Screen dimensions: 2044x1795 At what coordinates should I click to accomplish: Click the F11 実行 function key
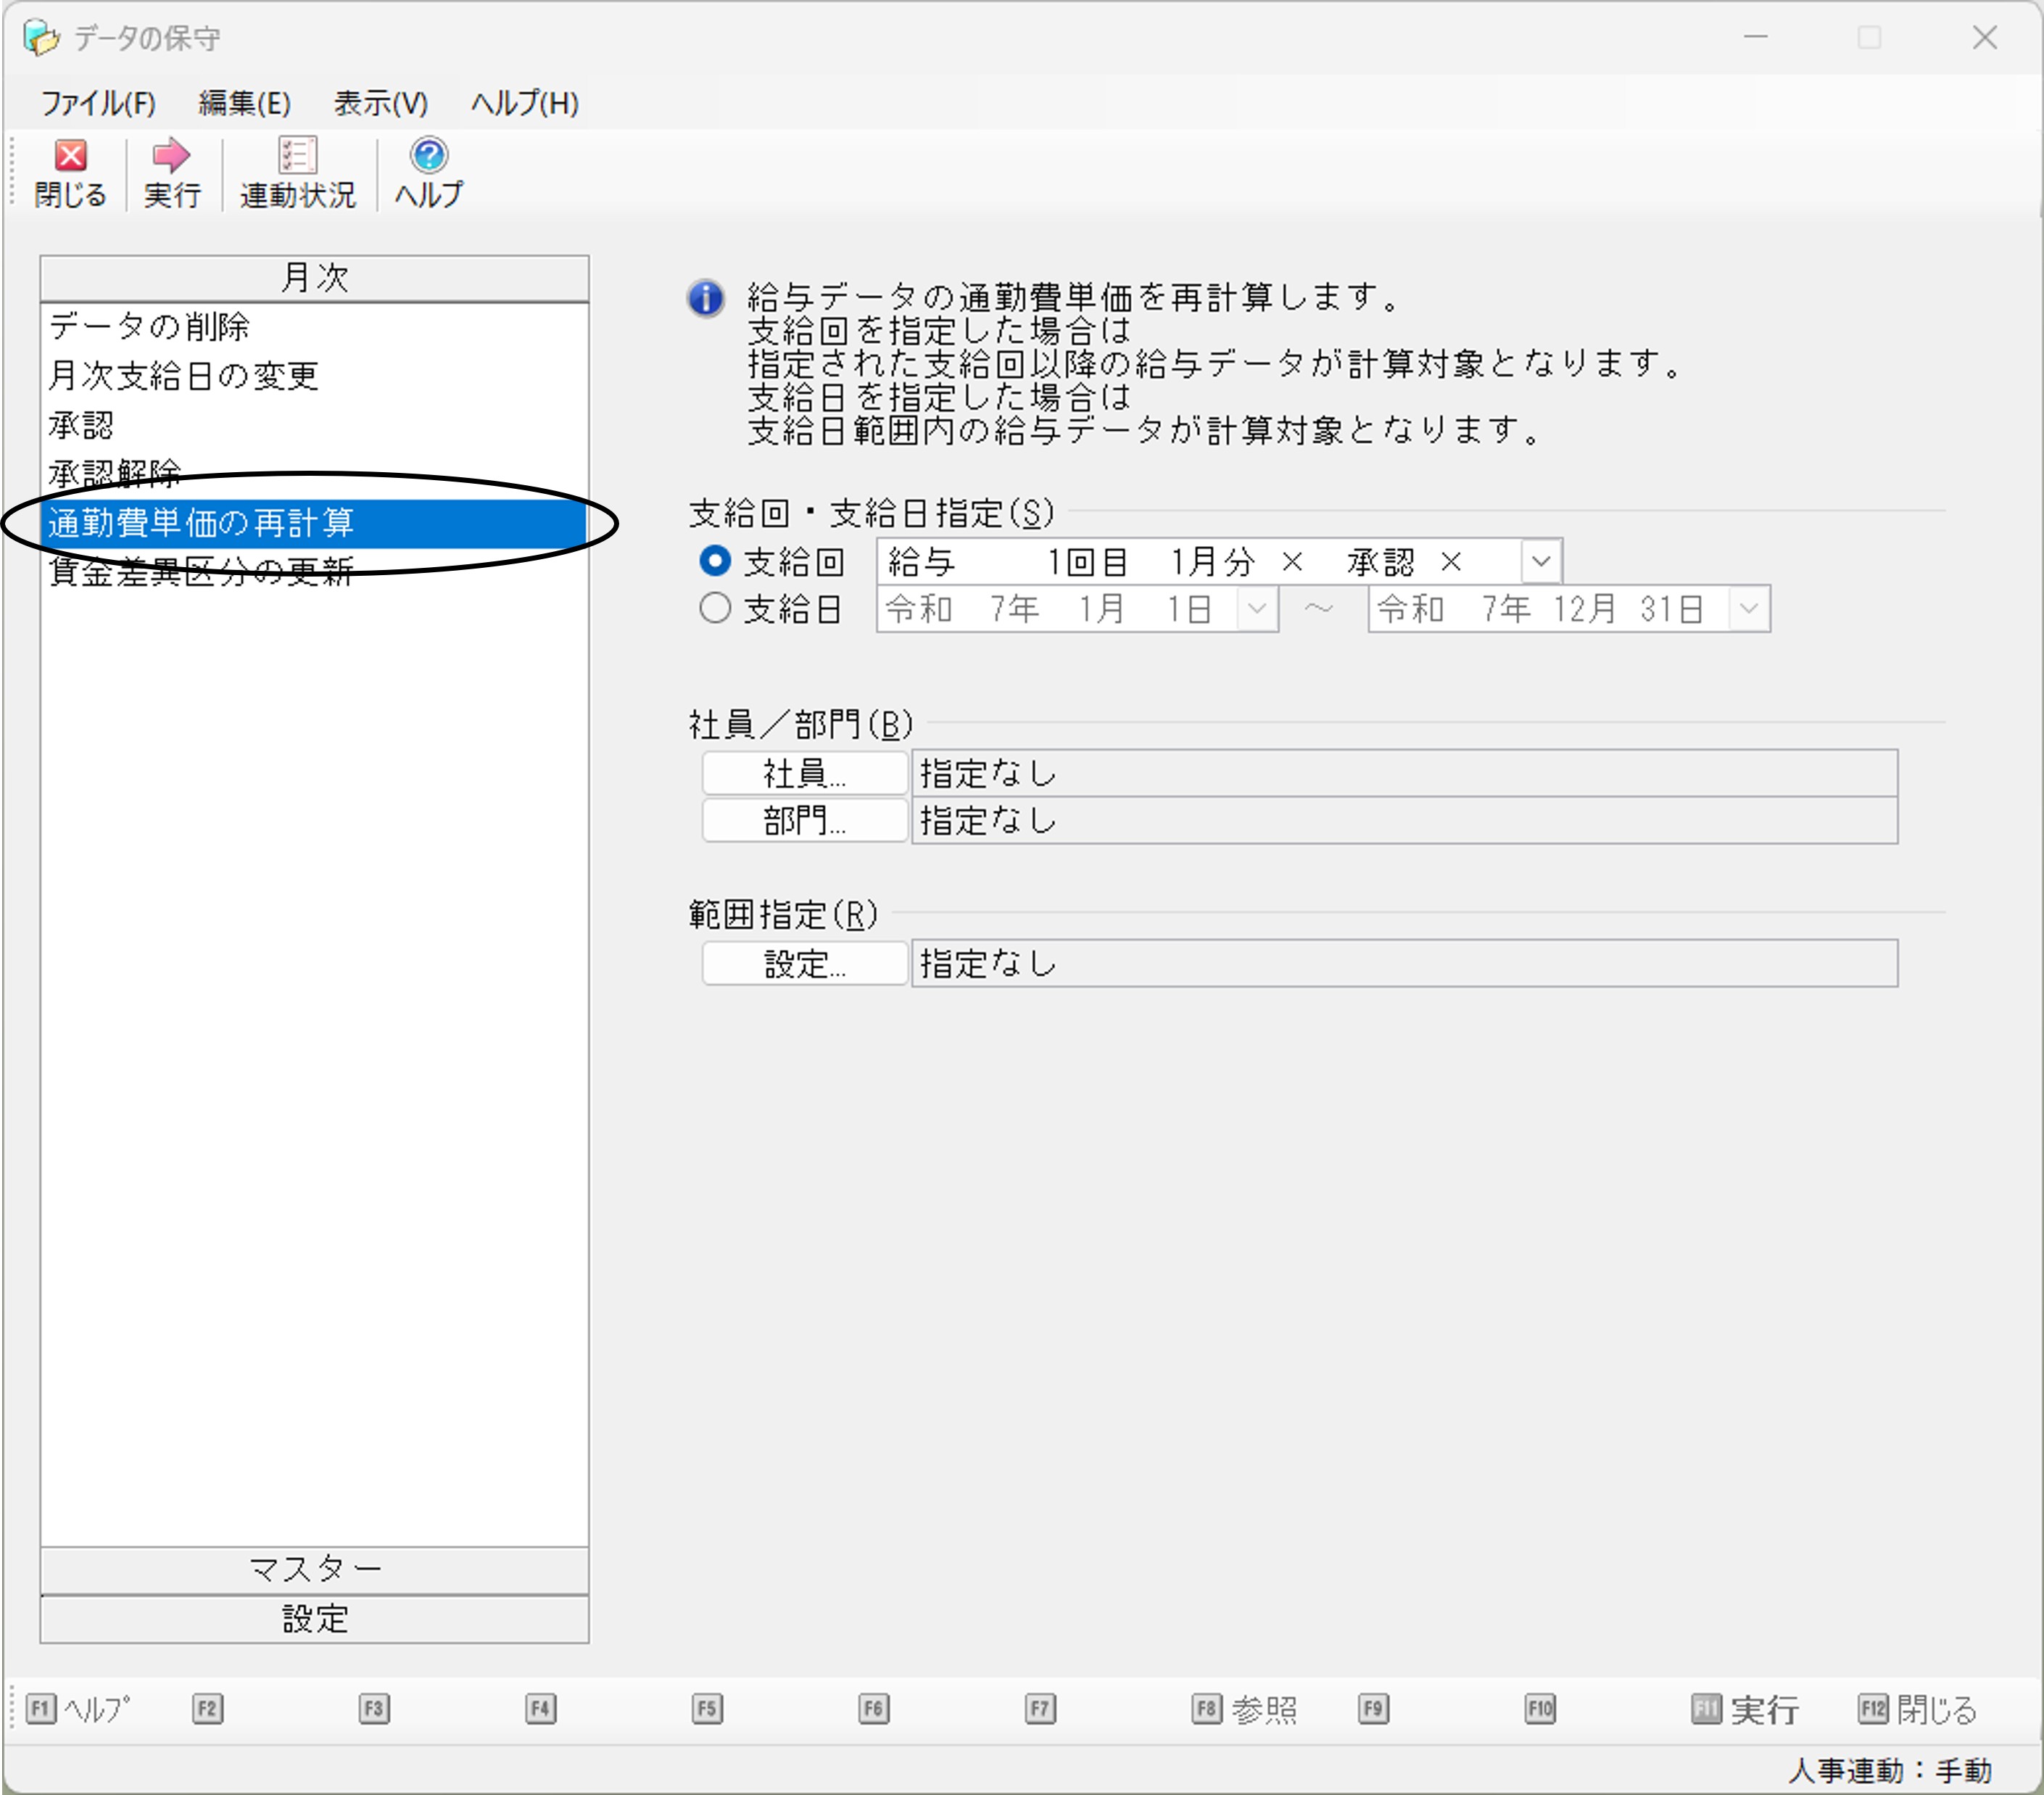tap(1745, 1708)
